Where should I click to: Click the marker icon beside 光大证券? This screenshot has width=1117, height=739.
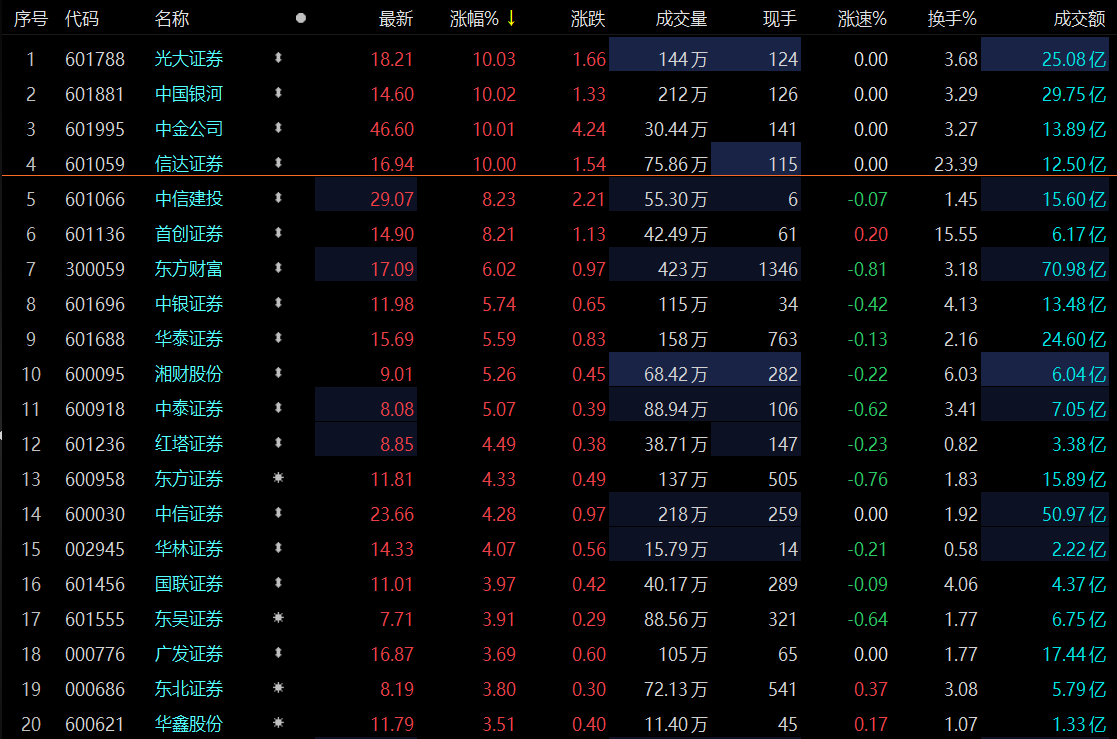(x=278, y=59)
